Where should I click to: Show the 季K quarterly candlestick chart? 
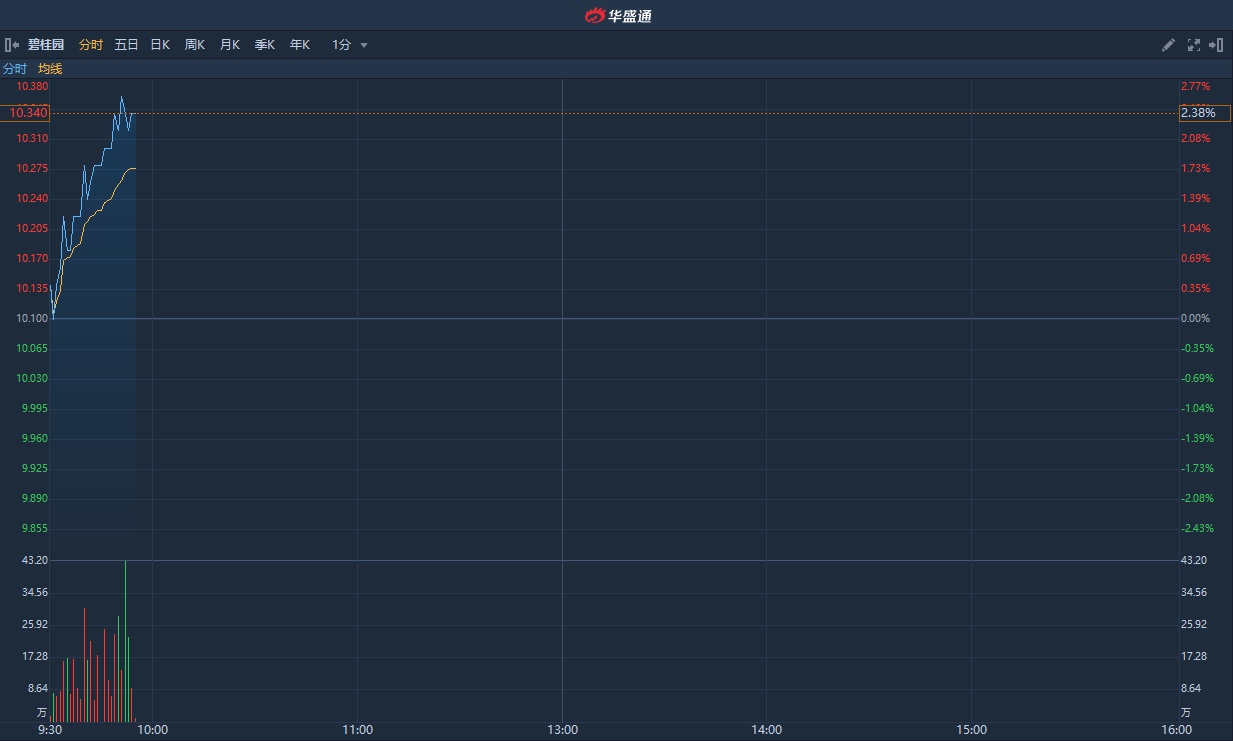pyautogui.click(x=264, y=45)
